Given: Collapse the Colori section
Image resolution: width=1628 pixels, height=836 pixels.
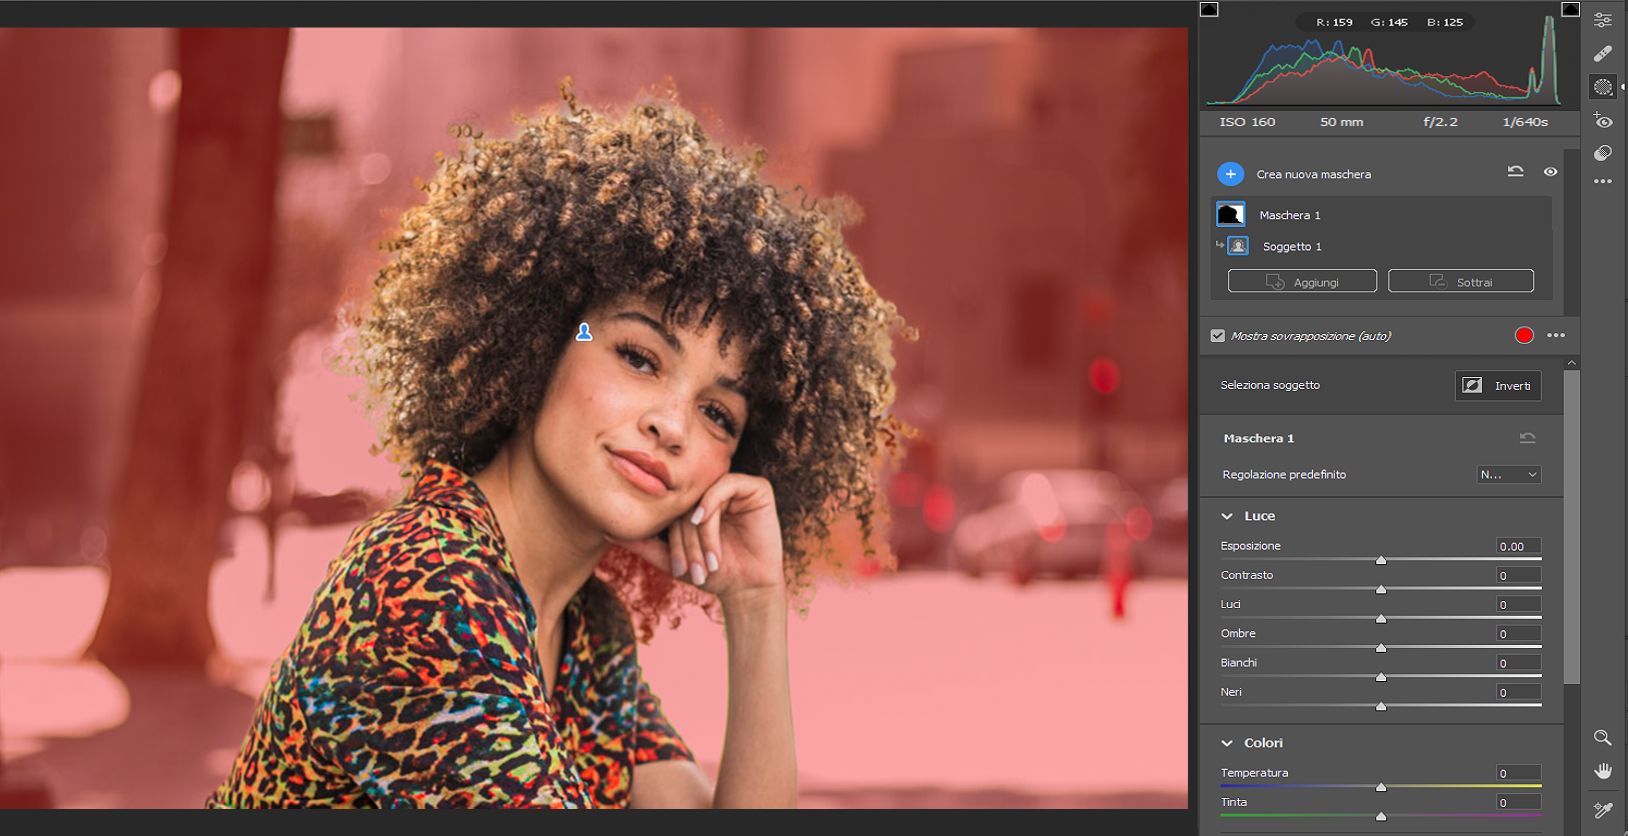Looking at the screenshot, I should [1227, 743].
